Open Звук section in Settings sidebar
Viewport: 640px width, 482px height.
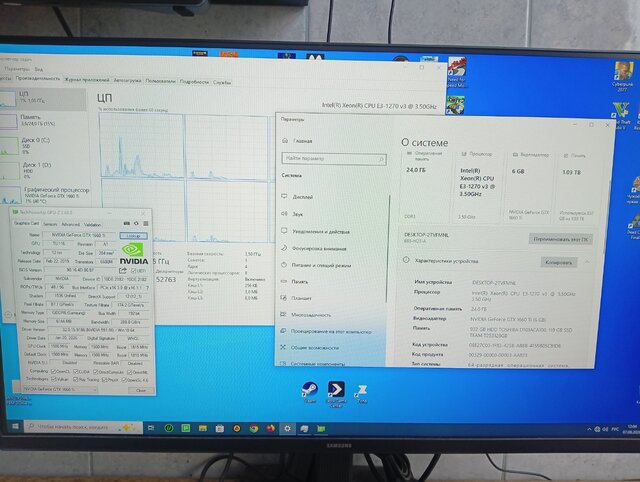click(x=292, y=214)
